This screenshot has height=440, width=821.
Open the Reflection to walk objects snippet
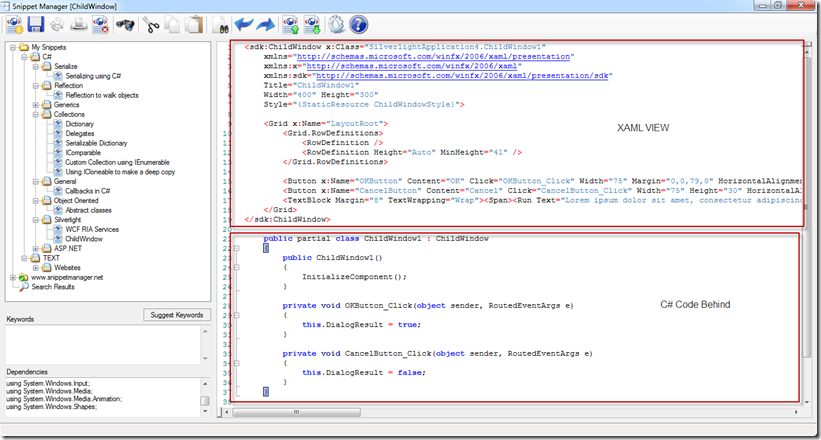click(x=102, y=95)
